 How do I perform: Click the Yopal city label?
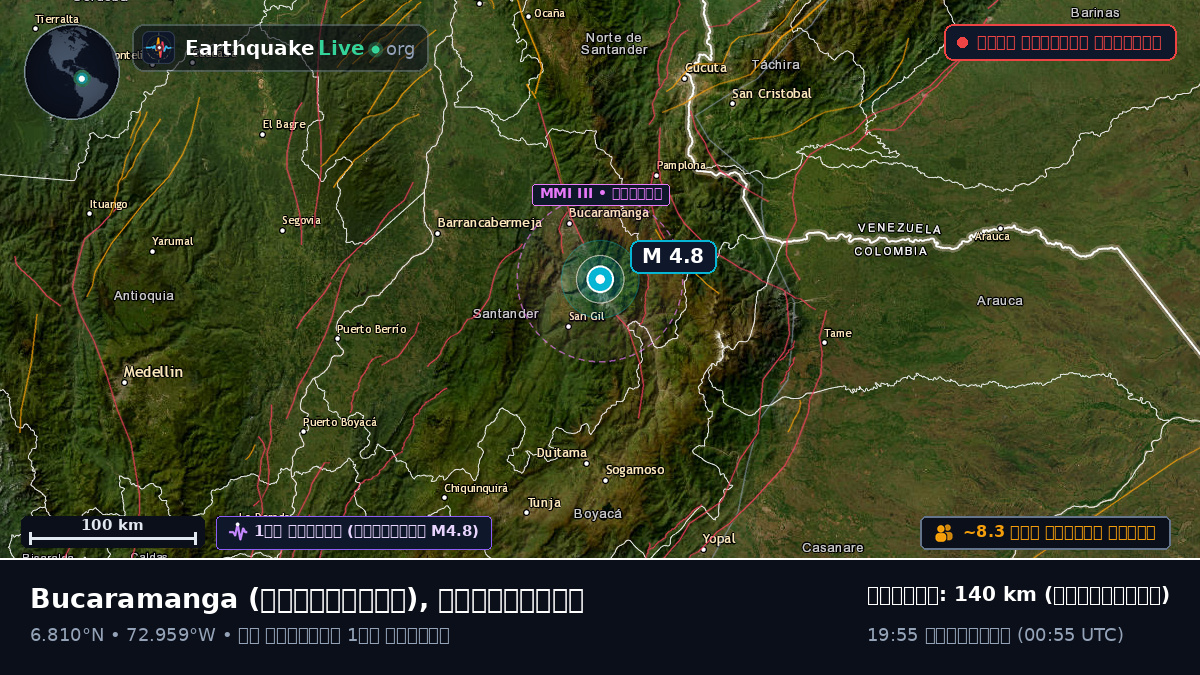718,539
